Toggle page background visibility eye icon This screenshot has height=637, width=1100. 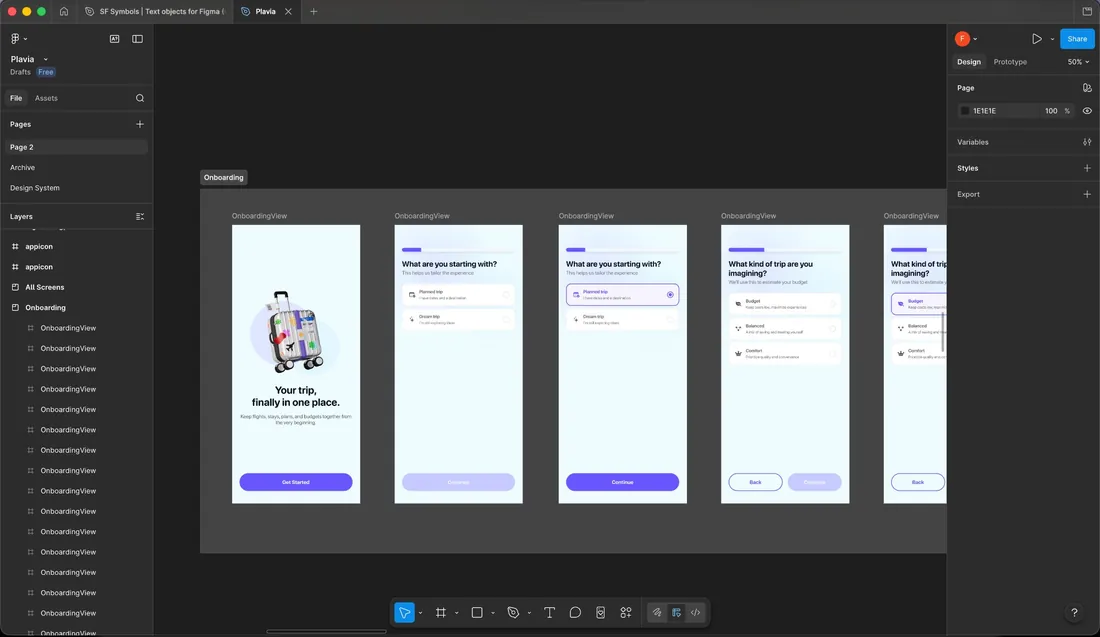[1087, 111]
